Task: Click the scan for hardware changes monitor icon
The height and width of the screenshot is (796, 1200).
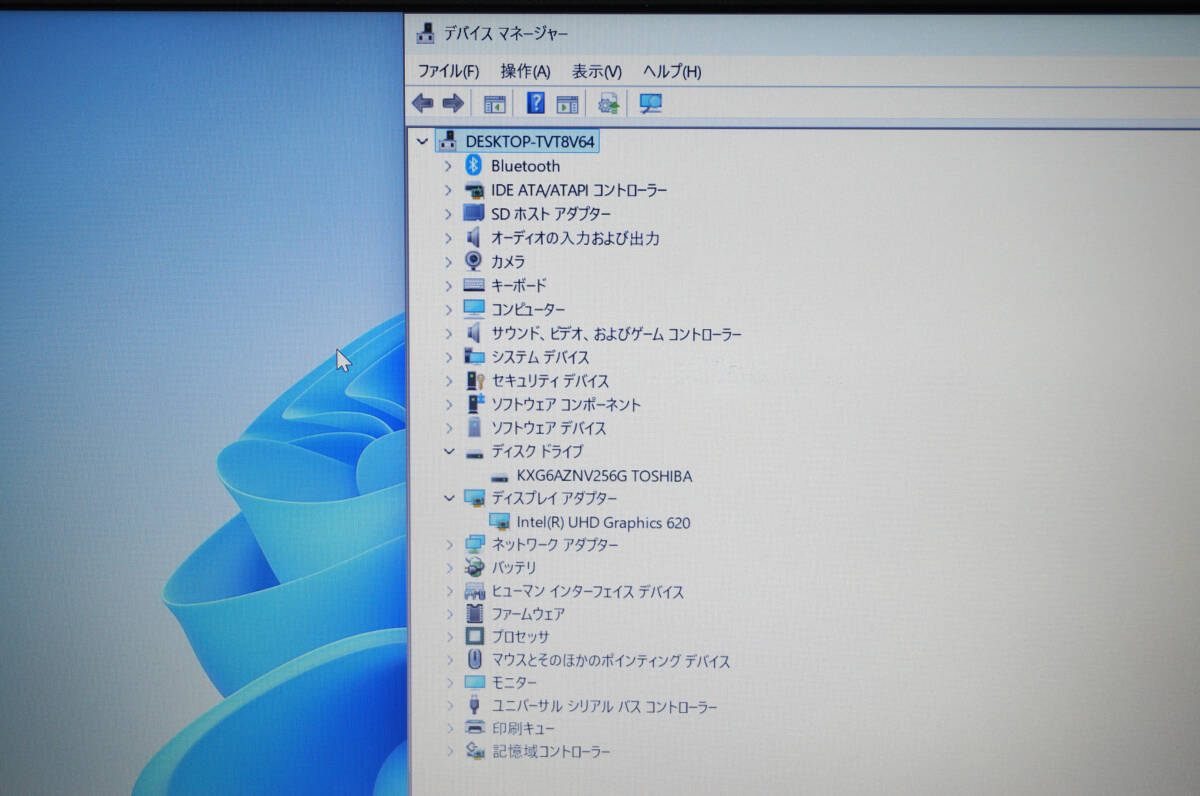Action: click(651, 103)
